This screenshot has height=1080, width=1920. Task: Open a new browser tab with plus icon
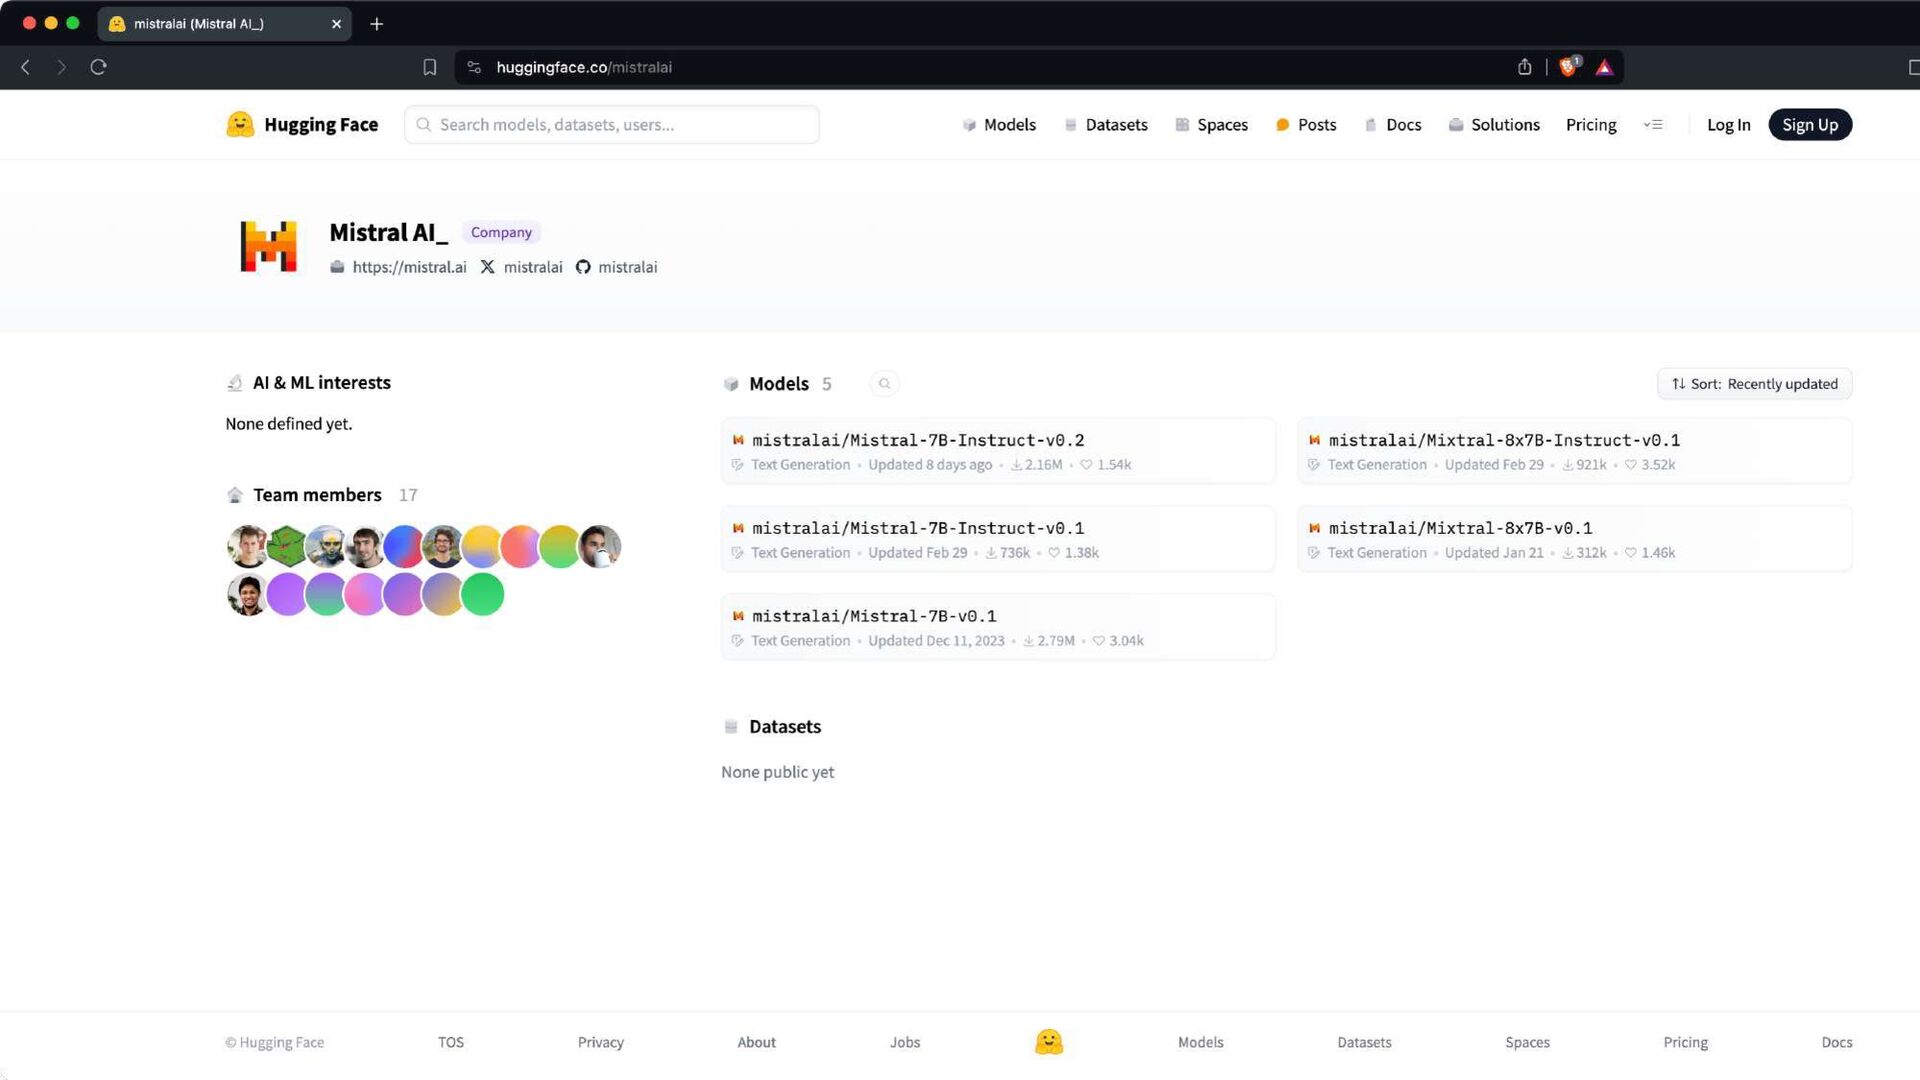[x=377, y=24]
